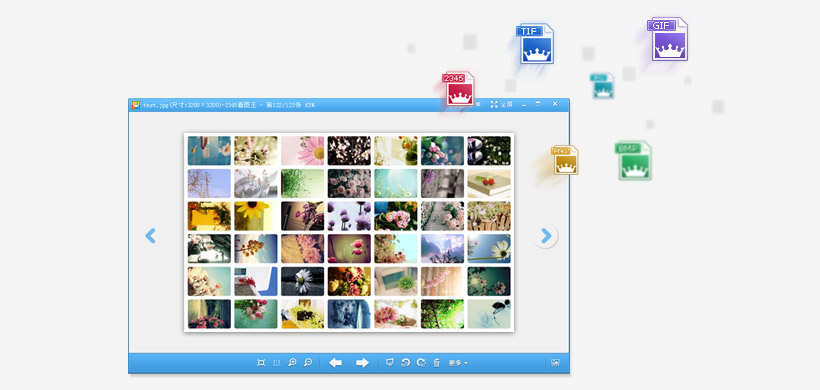Screen dimensions: 820x390
Task: Delete the image with the trash icon
Action: (x=437, y=363)
